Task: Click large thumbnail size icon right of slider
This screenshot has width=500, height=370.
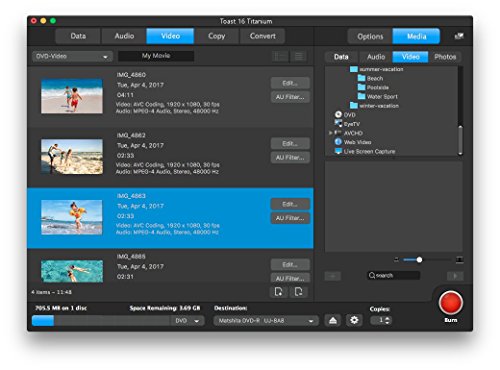Action: [x=459, y=259]
